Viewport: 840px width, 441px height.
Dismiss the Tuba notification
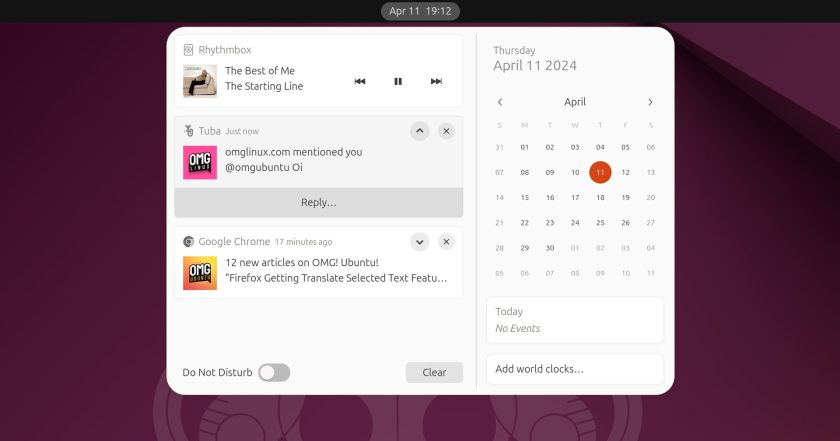point(446,131)
